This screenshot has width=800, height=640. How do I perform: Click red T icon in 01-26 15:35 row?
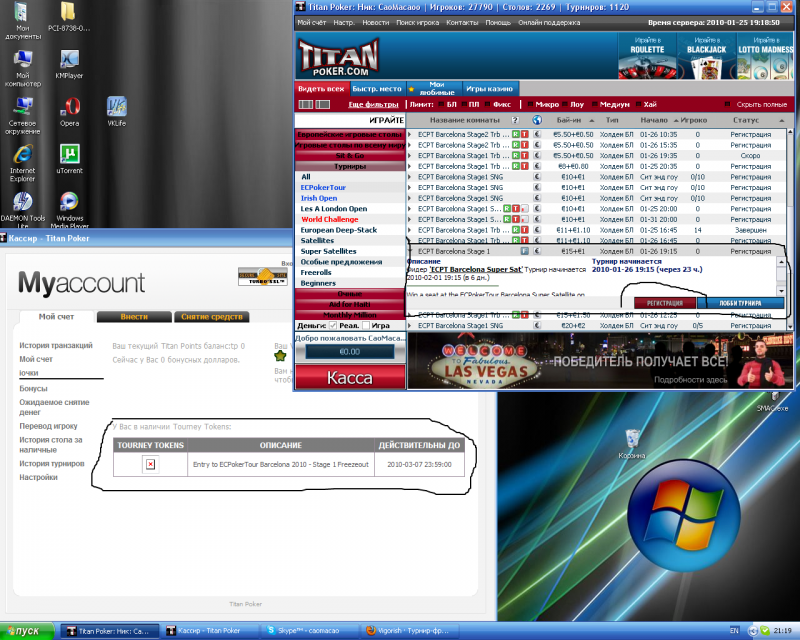524,145
